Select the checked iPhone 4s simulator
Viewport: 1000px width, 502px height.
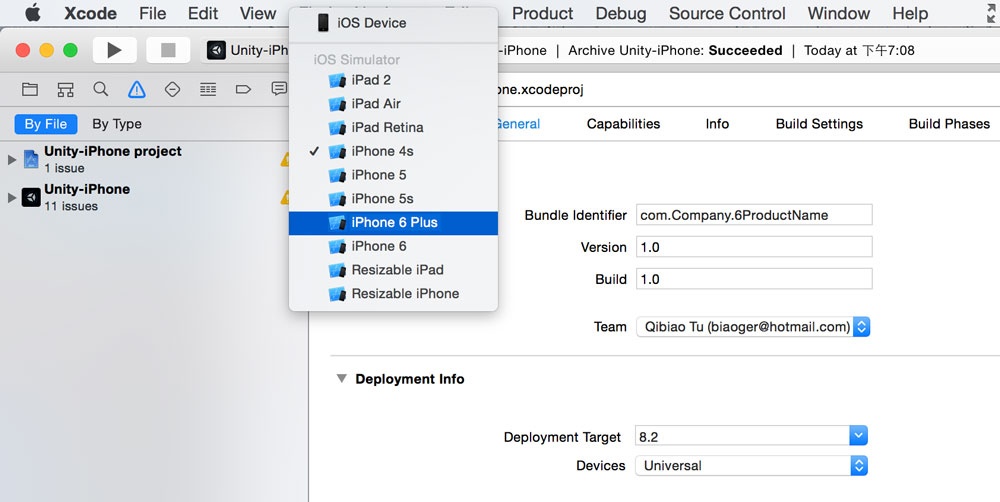pos(393,151)
